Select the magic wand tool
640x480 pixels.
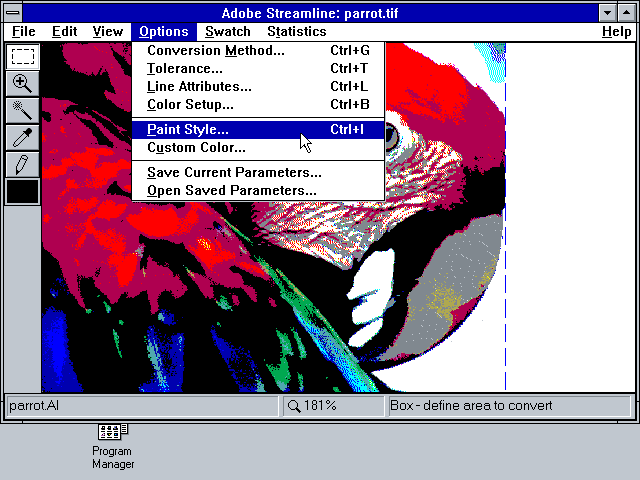(x=22, y=110)
